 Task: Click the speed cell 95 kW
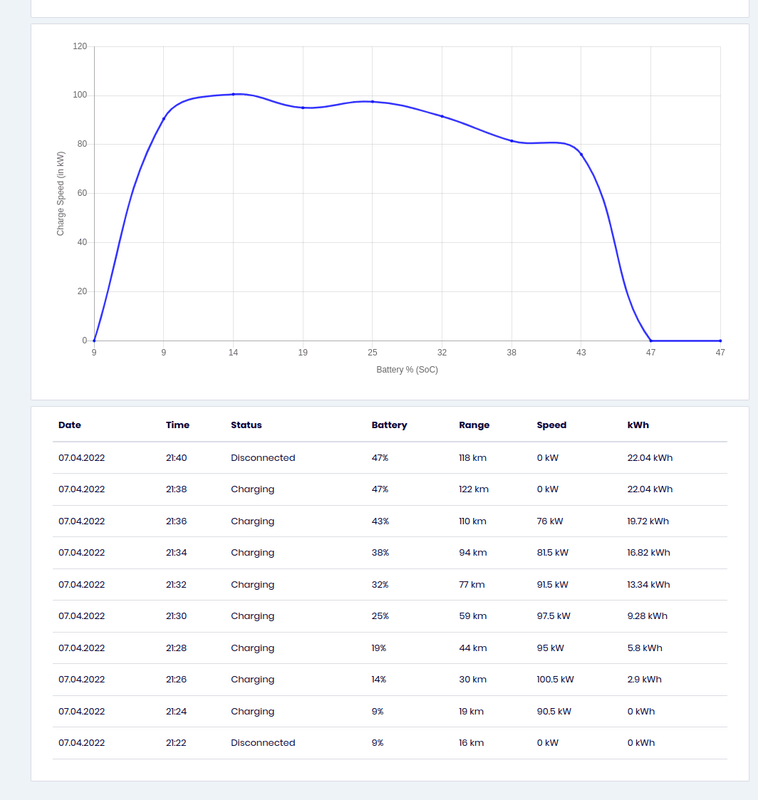[x=550, y=648]
